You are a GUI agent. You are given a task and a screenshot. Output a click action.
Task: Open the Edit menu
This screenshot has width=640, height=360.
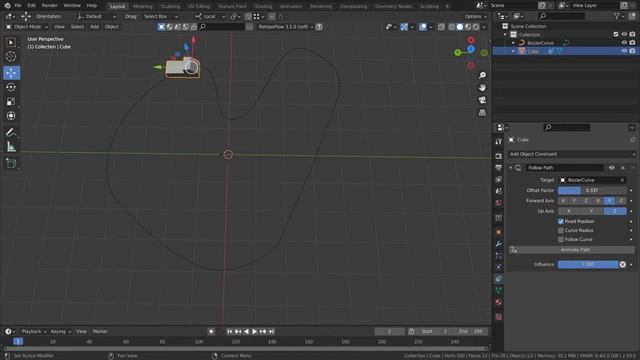(31, 6)
